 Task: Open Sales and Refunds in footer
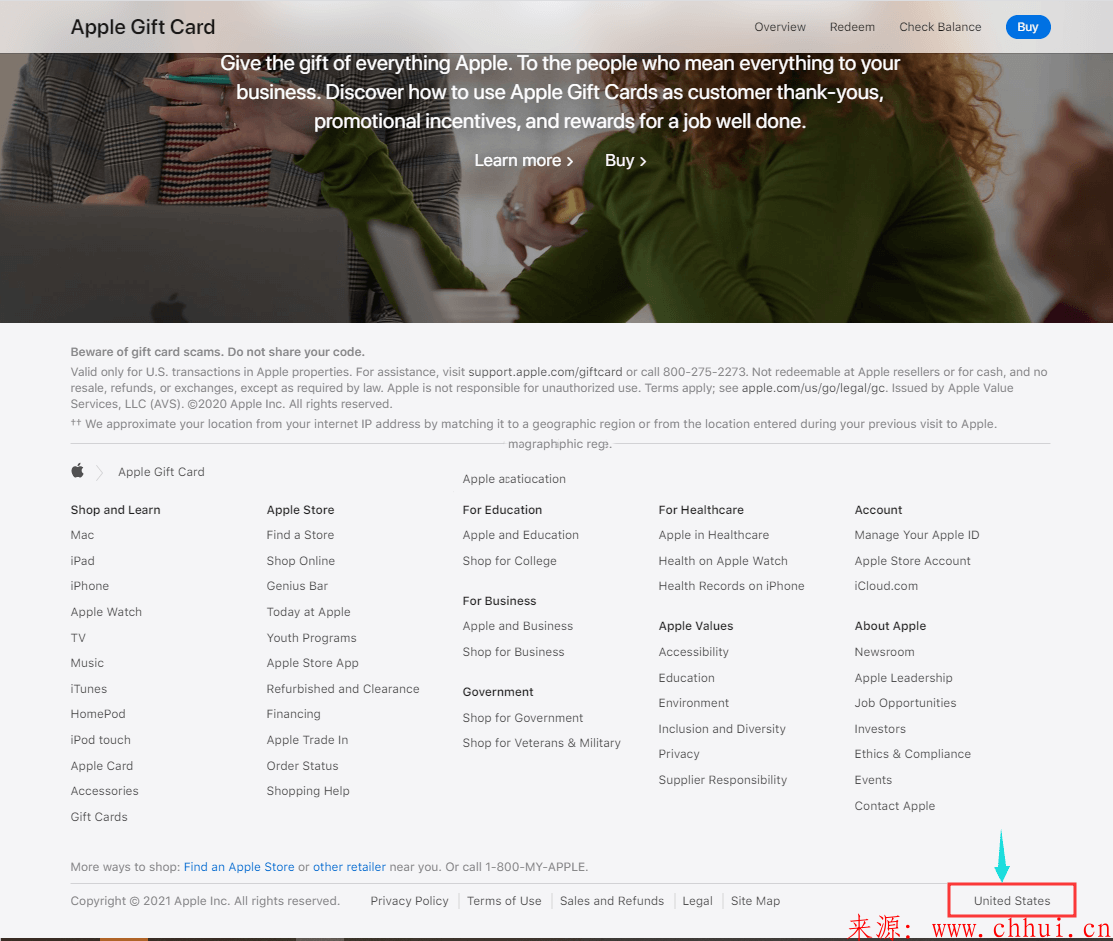pos(612,901)
